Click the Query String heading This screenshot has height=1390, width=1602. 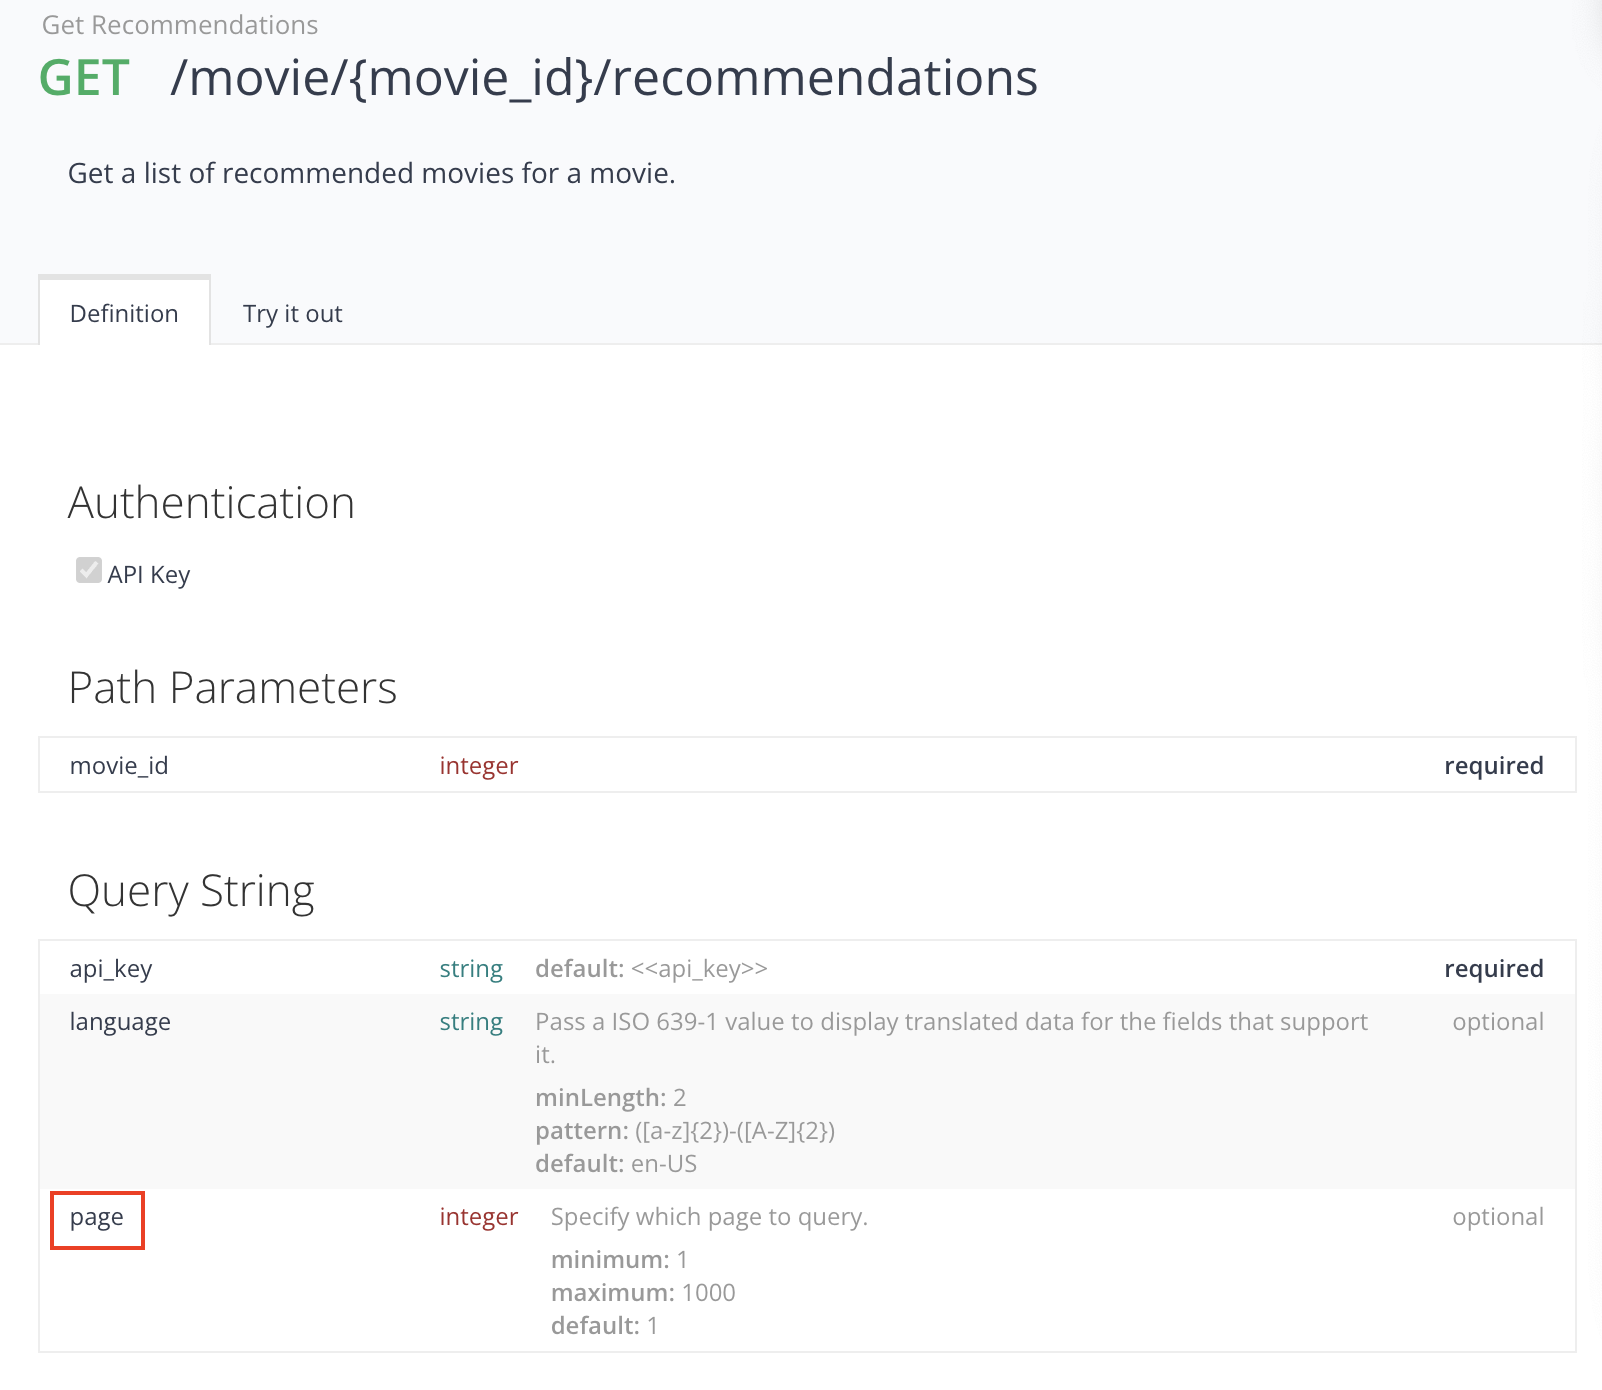pyautogui.click(x=191, y=891)
